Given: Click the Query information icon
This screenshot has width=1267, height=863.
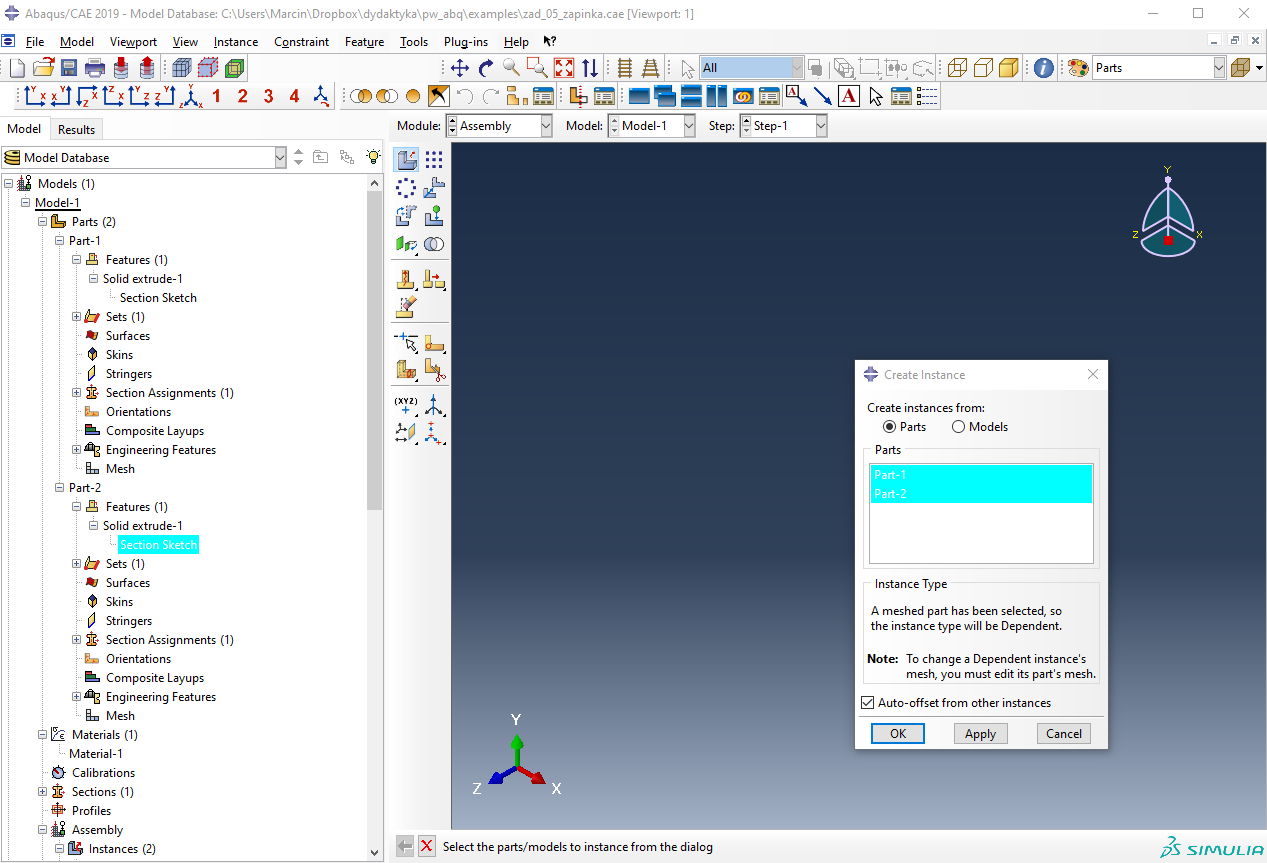Looking at the screenshot, I should pyautogui.click(x=1043, y=68).
